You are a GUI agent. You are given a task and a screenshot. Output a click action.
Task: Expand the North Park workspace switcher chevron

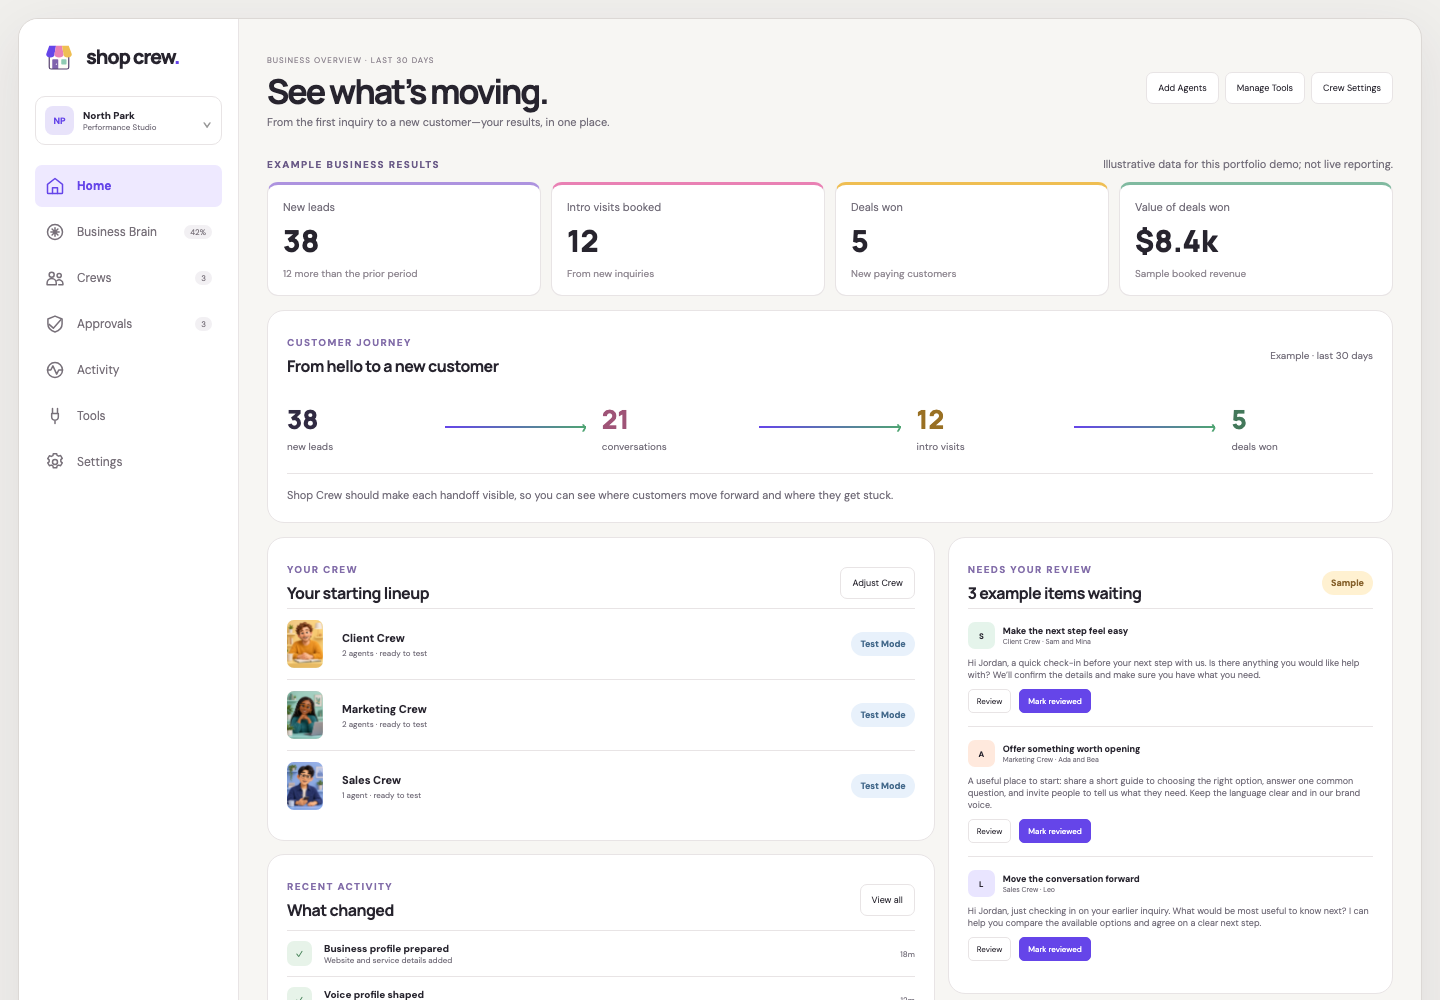tap(207, 125)
